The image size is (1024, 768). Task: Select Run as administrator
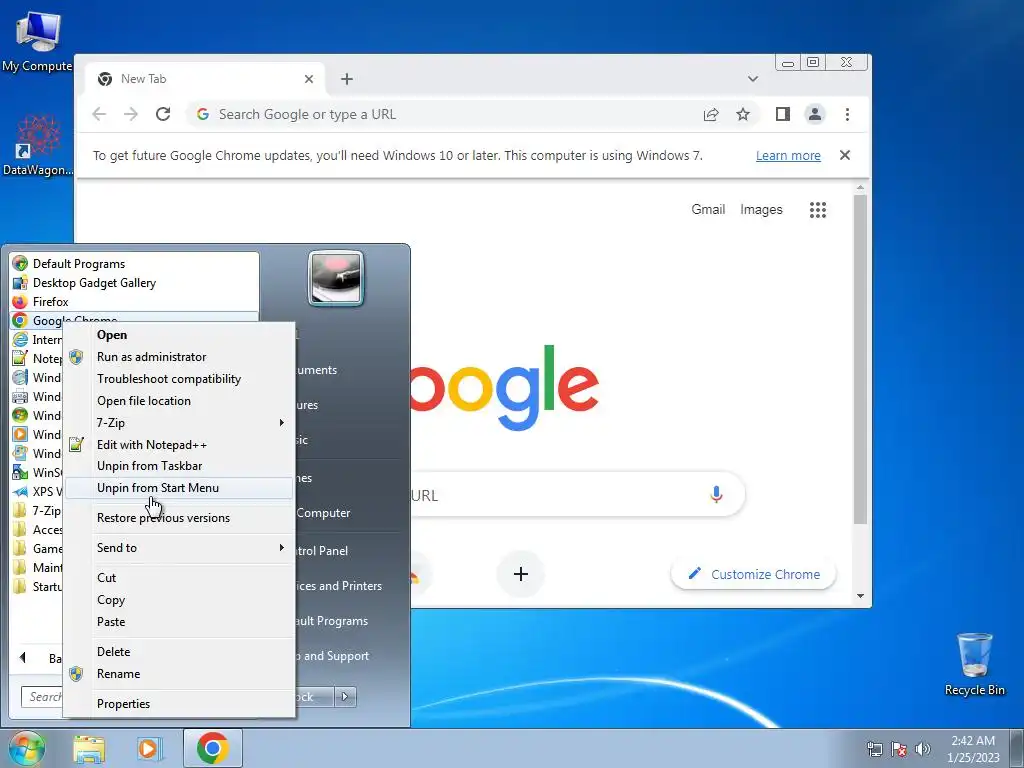(180, 357)
